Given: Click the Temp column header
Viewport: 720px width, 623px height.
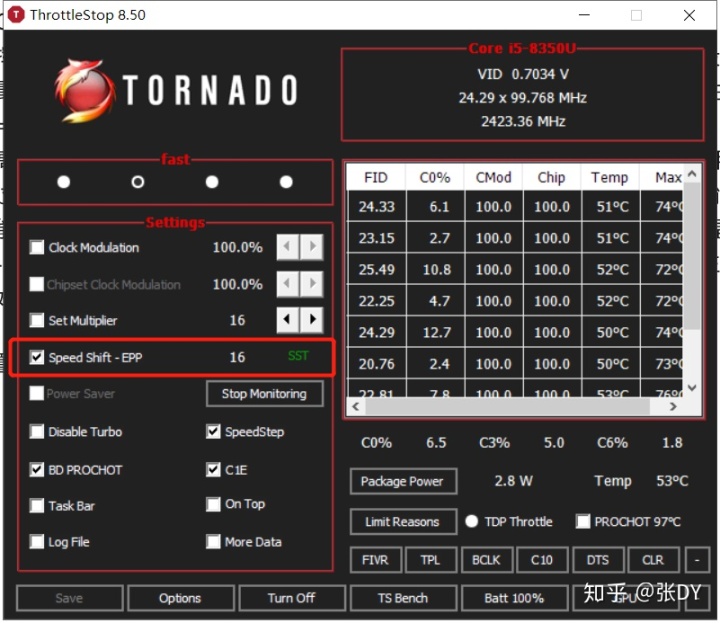Looking at the screenshot, I should tap(610, 178).
